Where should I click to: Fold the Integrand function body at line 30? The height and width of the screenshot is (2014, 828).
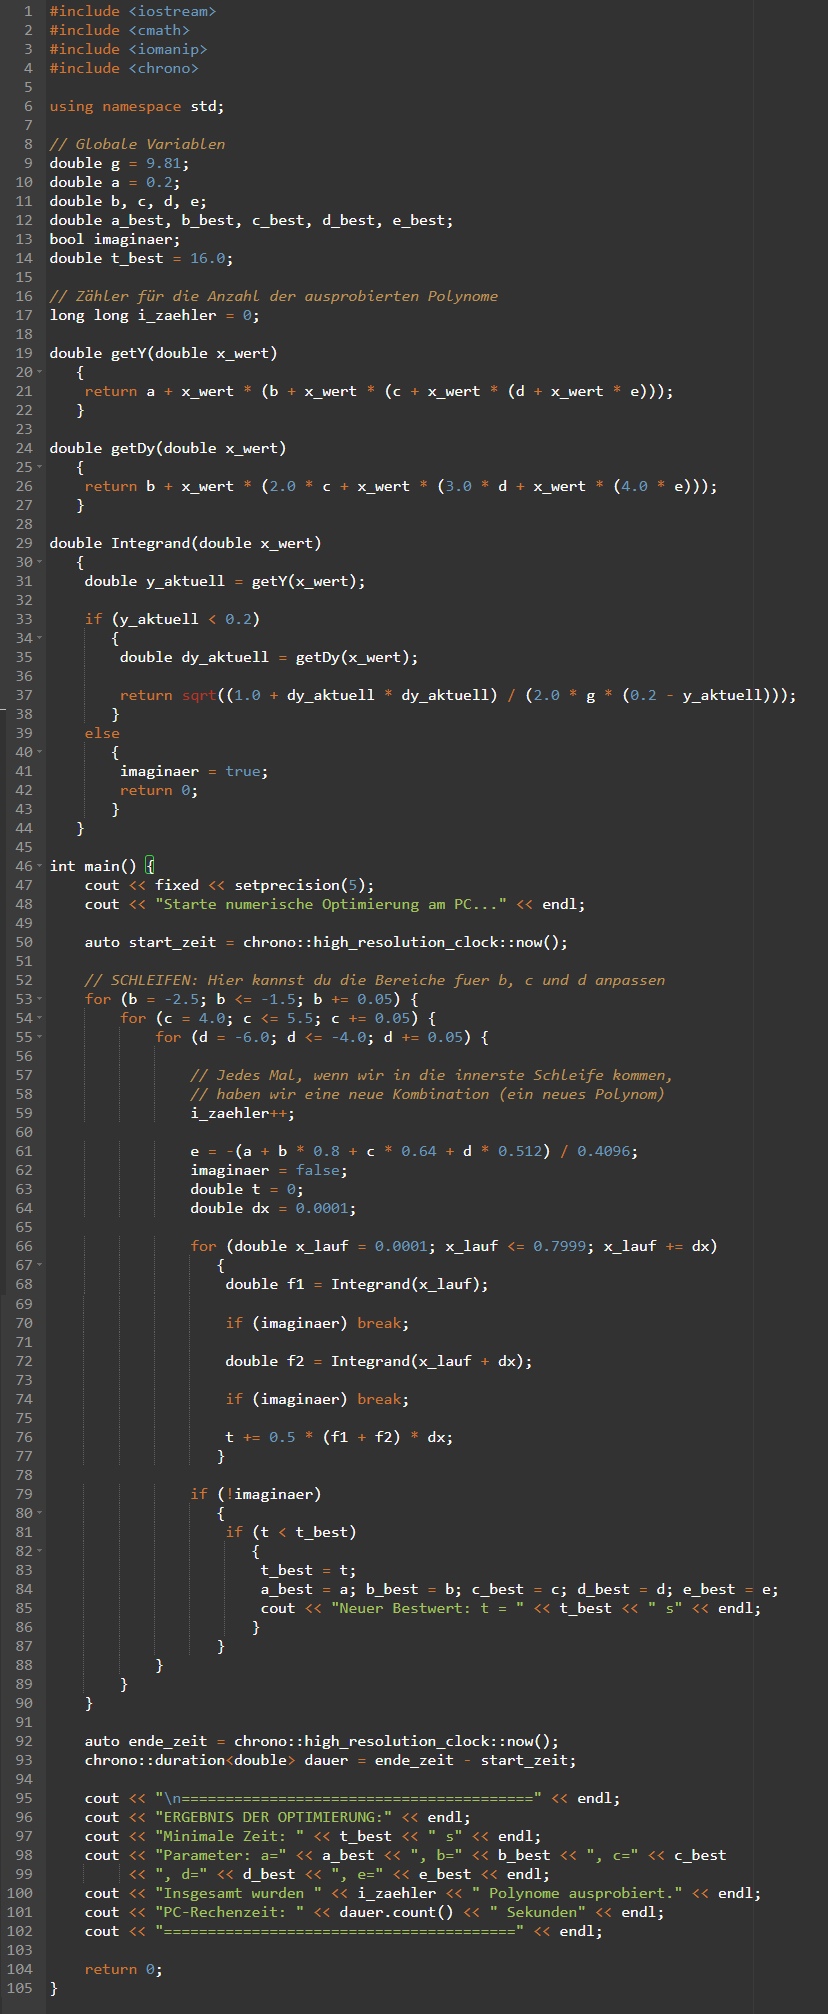tap(38, 562)
